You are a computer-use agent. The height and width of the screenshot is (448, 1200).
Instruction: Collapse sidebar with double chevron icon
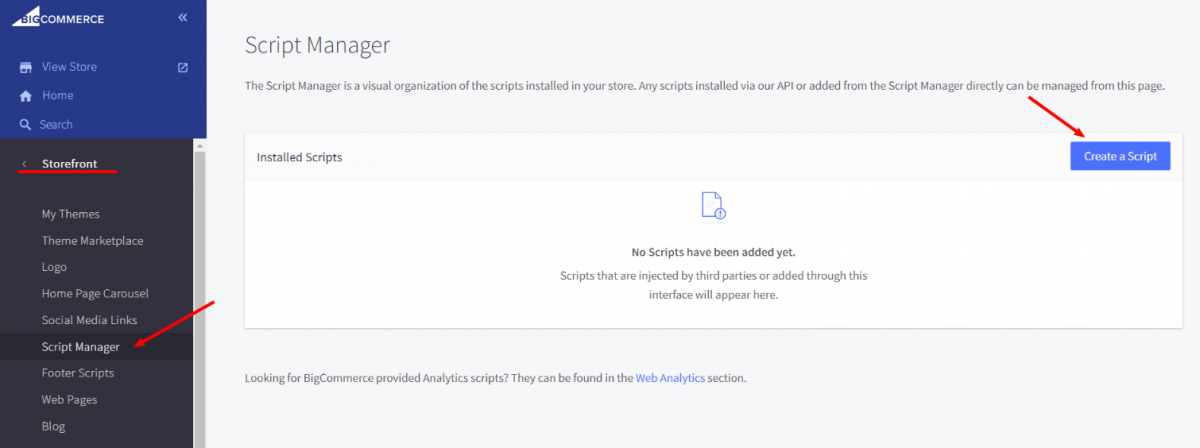(x=182, y=17)
